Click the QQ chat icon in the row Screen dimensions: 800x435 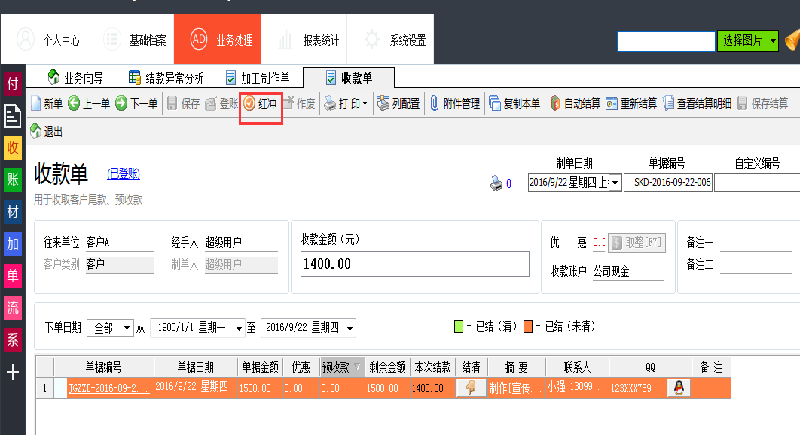coord(679,388)
